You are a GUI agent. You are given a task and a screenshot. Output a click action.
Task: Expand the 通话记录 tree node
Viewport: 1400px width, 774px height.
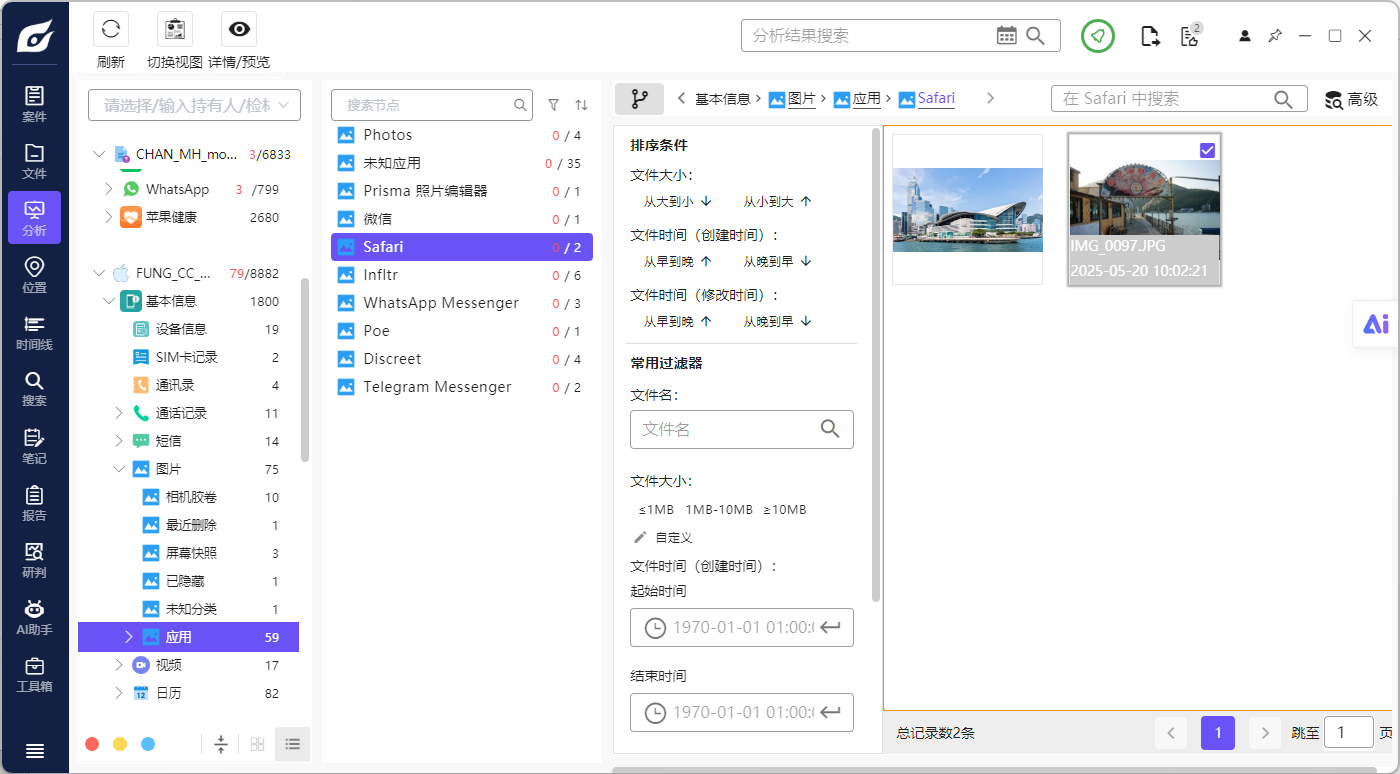pos(119,413)
